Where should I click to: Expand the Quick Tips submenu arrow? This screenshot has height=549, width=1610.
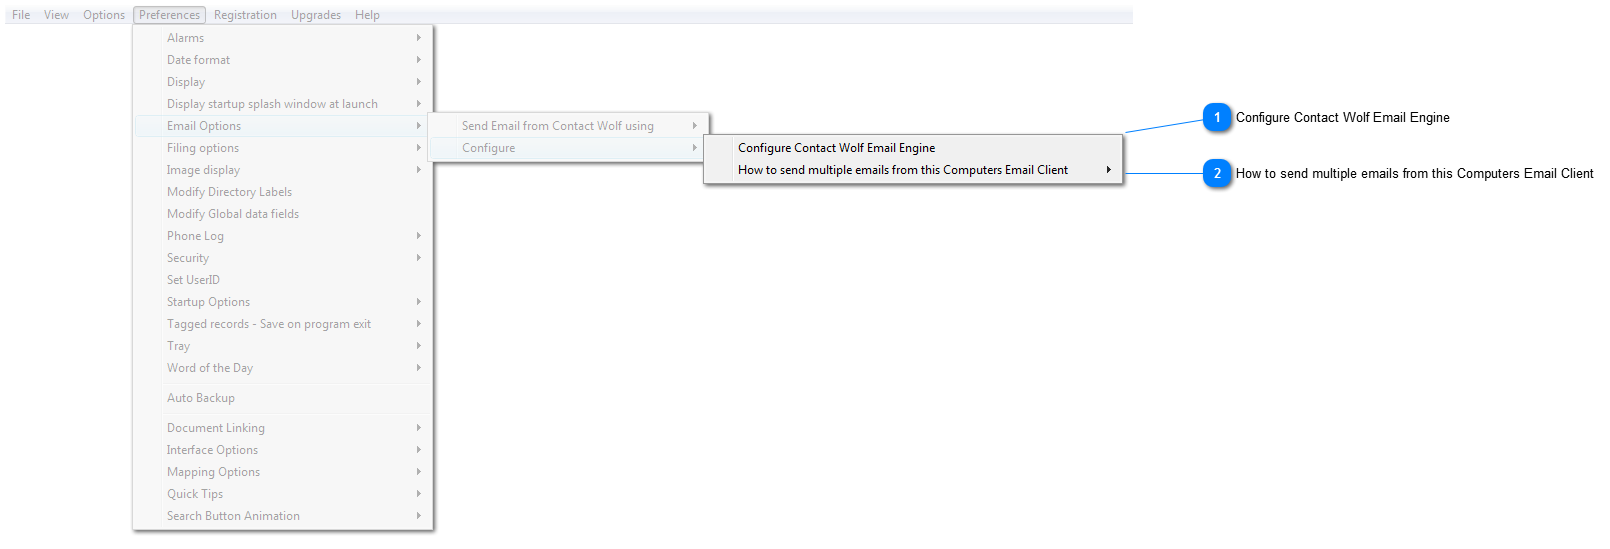(419, 494)
